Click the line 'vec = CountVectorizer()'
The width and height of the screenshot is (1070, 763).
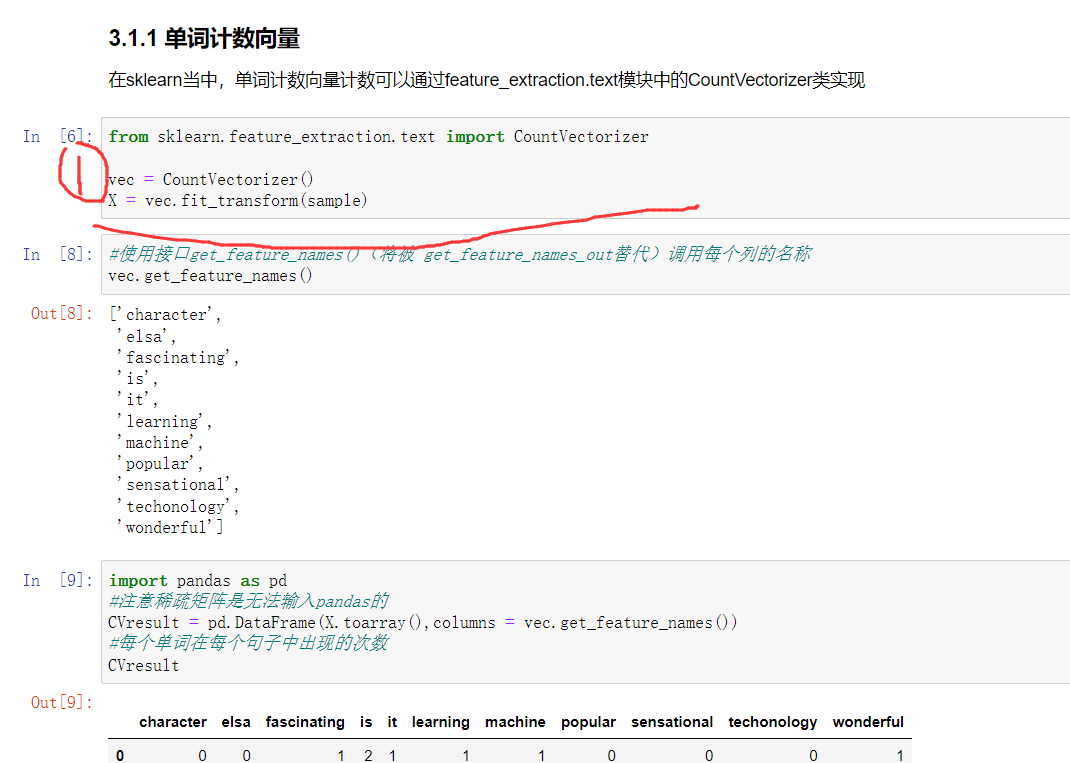[210, 179]
